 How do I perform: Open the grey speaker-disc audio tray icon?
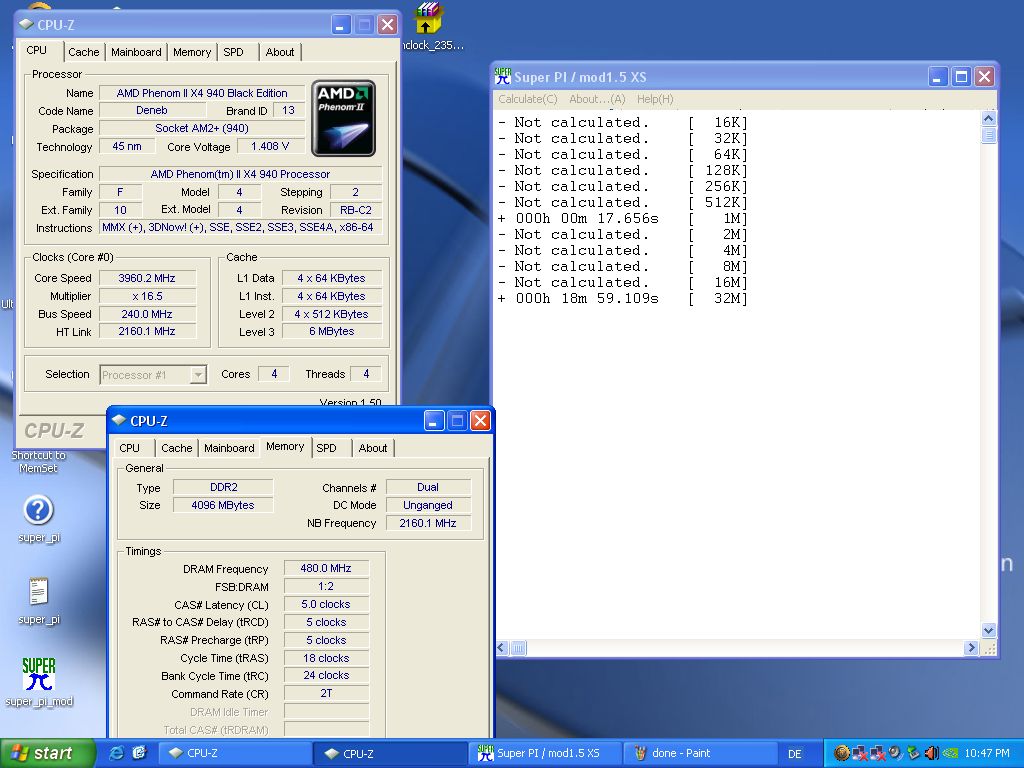pyautogui.click(x=895, y=754)
